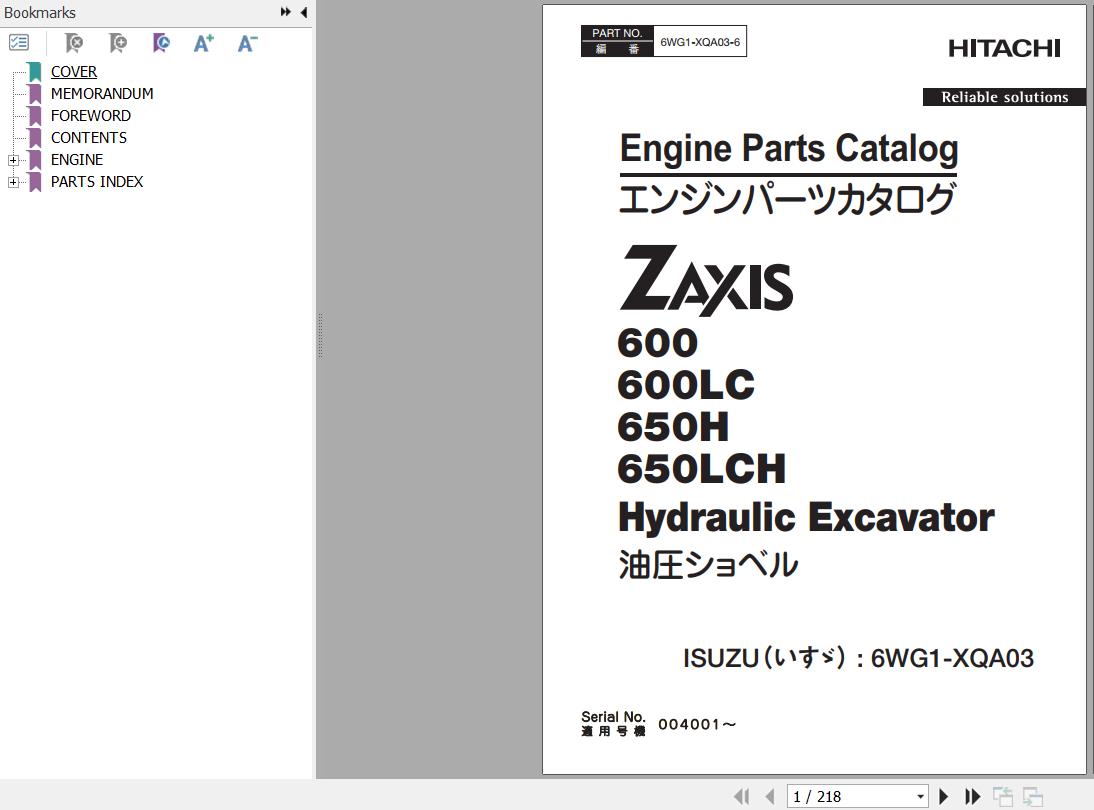Click the ISUZU 6WG1-XQA03 engine text
Image resolution: width=1094 pixels, height=810 pixels.
[858, 658]
